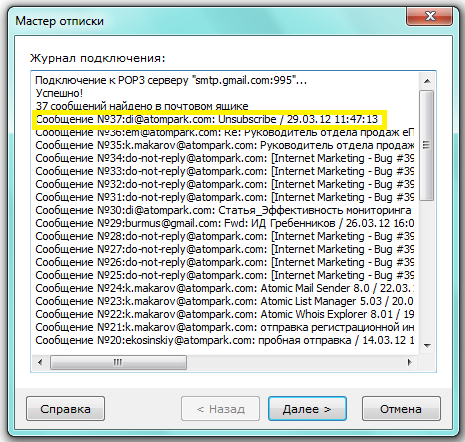Select message №37 Unsubscribe entry
This screenshot has width=465, height=442.
pos(207,119)
